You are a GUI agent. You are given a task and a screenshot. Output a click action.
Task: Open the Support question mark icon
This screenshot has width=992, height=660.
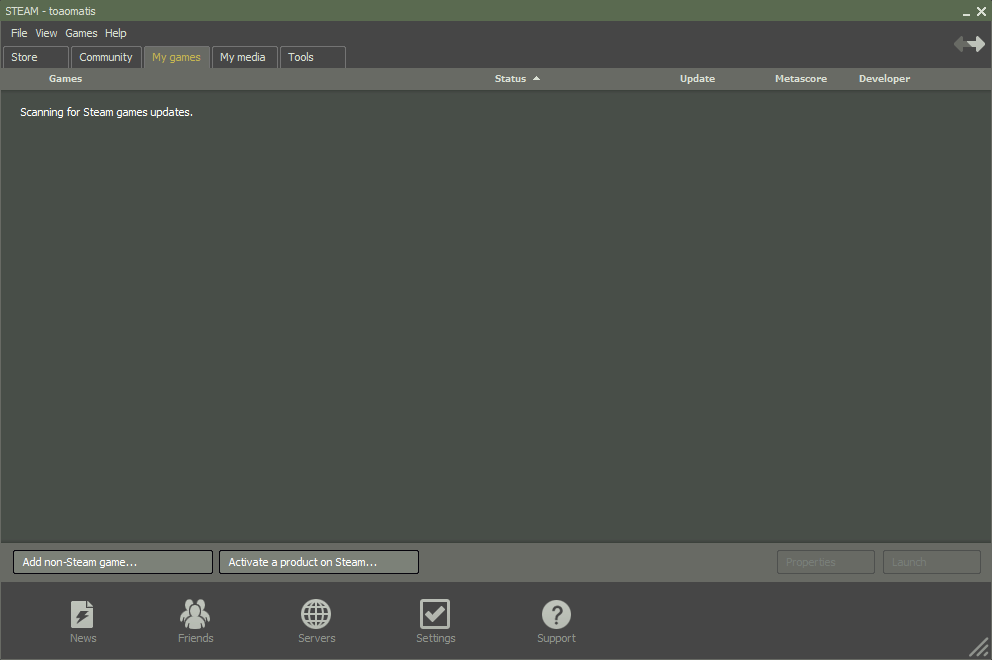tap(556, 614)
